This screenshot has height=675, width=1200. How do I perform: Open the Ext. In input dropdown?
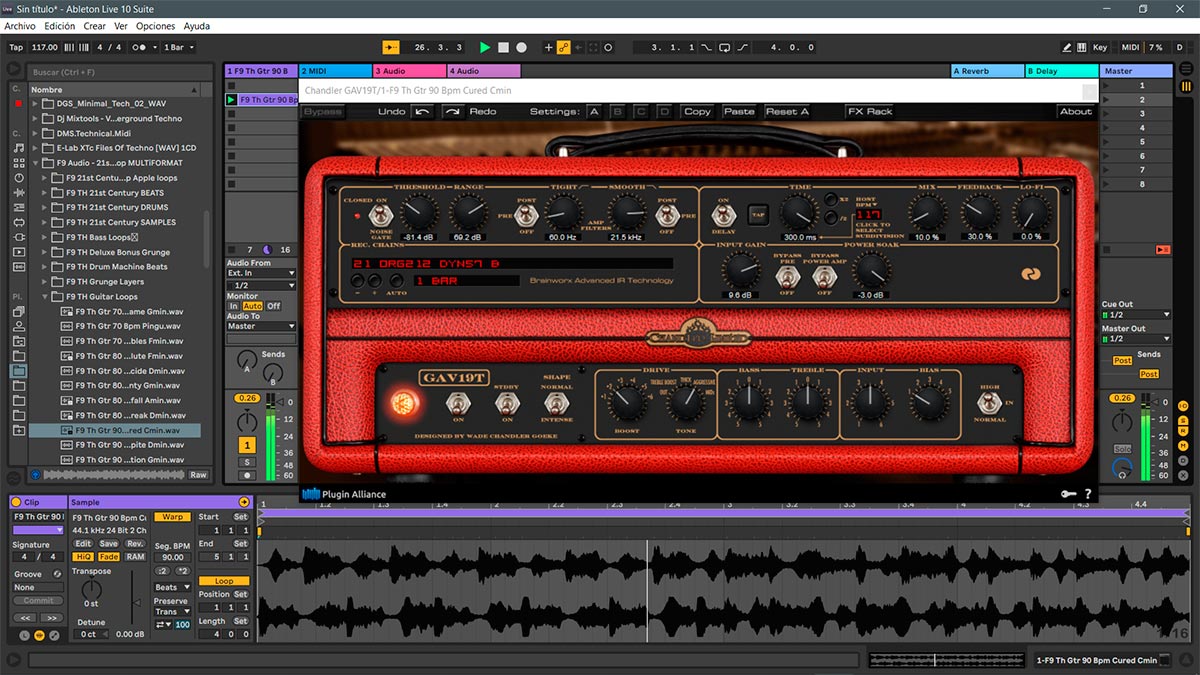[x=261, y=273]
